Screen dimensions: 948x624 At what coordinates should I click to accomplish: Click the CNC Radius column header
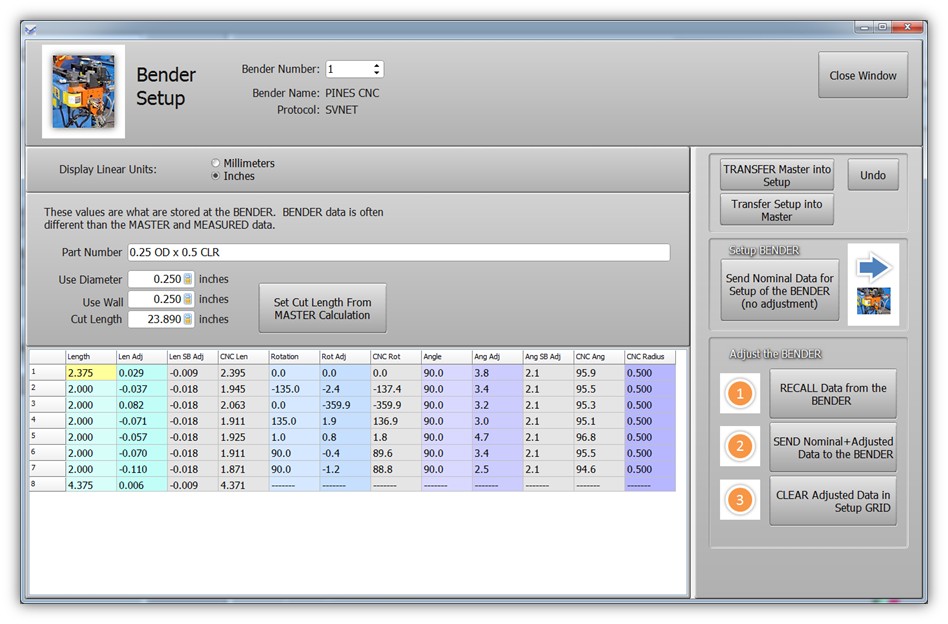[649, 357]
